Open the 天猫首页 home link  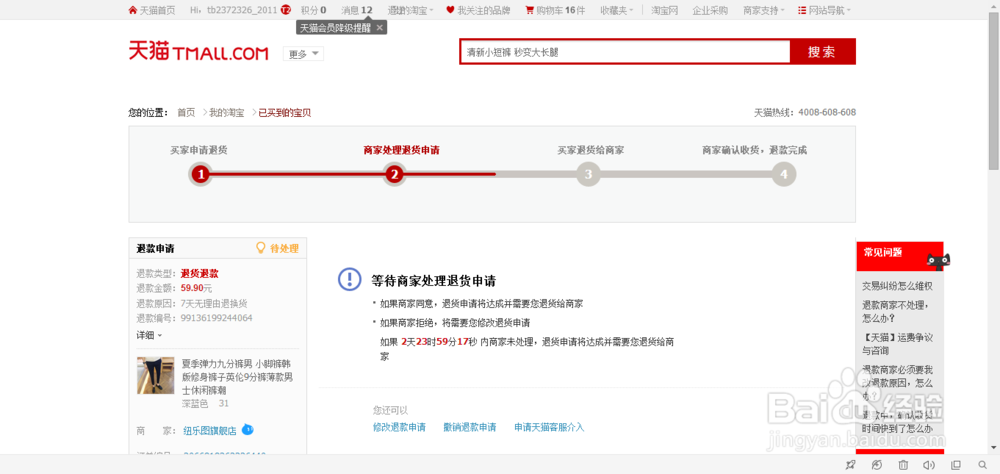pos(152,10)
